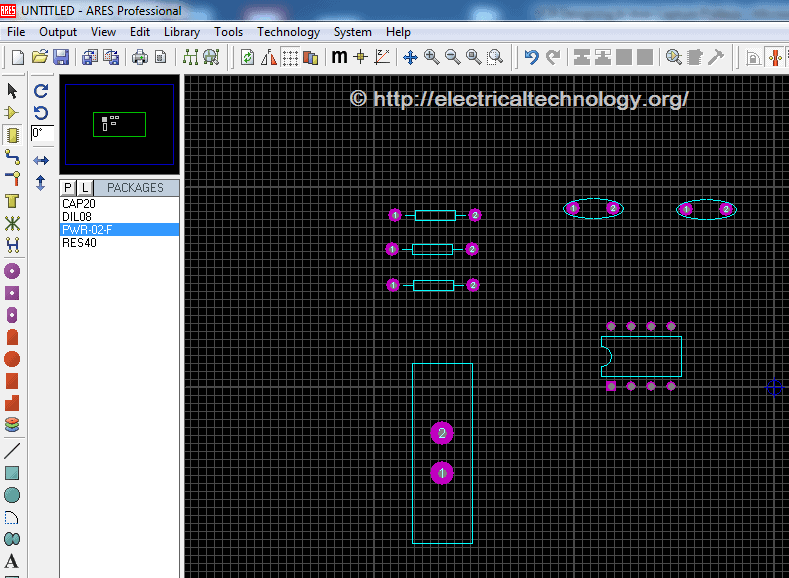The height and width of the screenshot is (578, 789).
Task: Select the Via mode tool
Action: tap(12, 179)
